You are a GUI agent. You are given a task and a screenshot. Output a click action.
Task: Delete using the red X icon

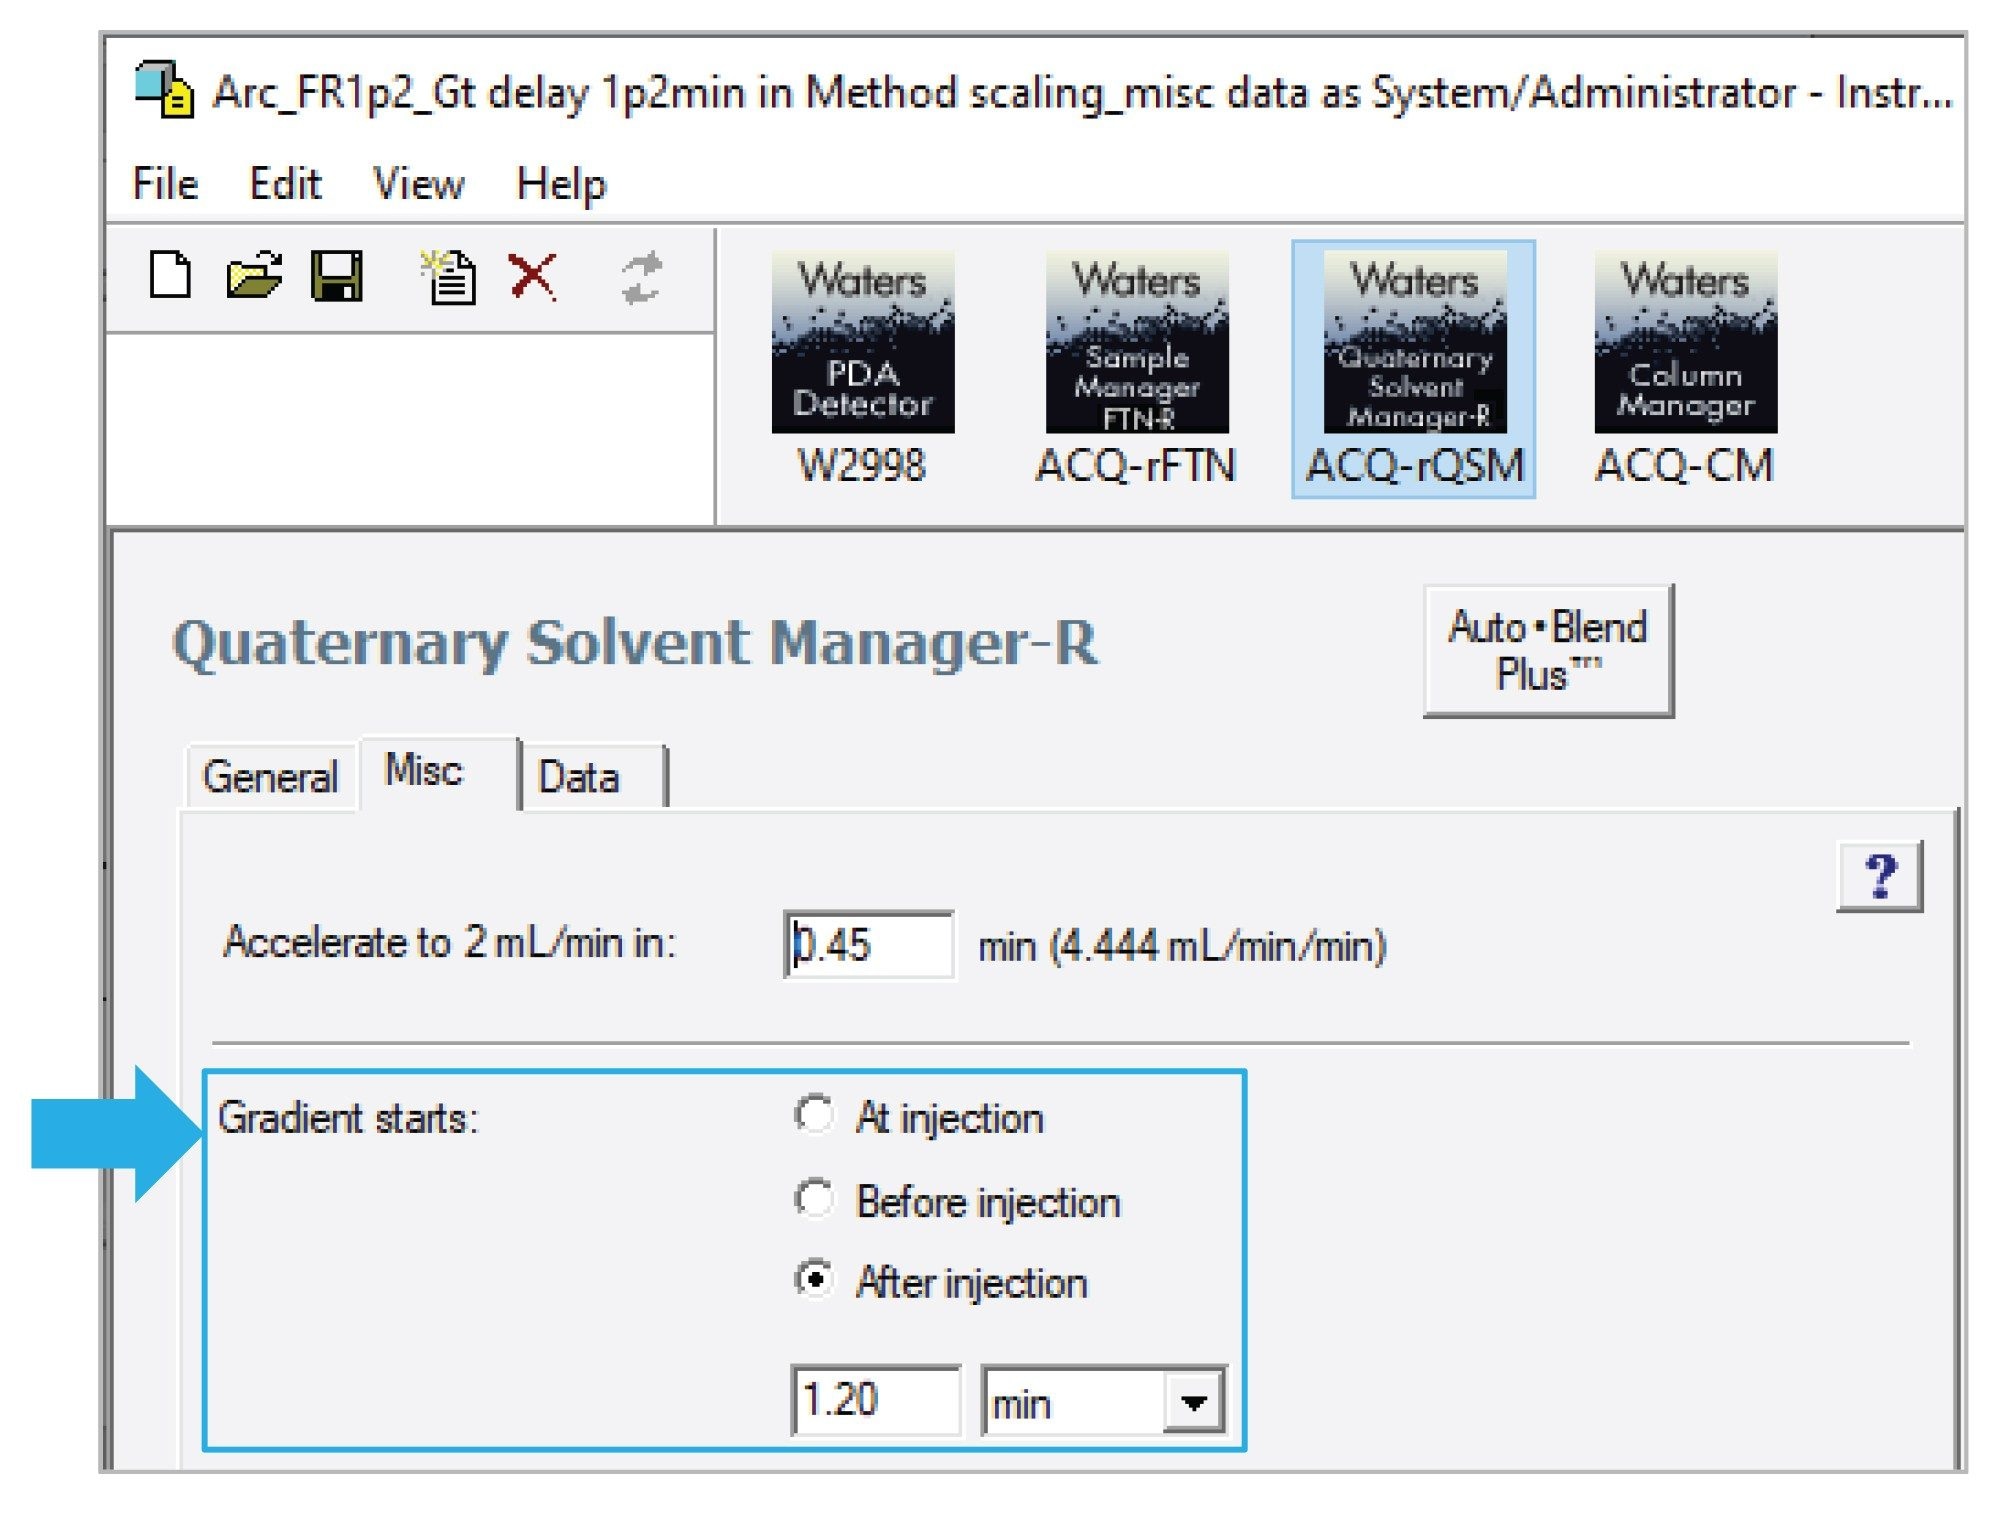pos(533,276)
